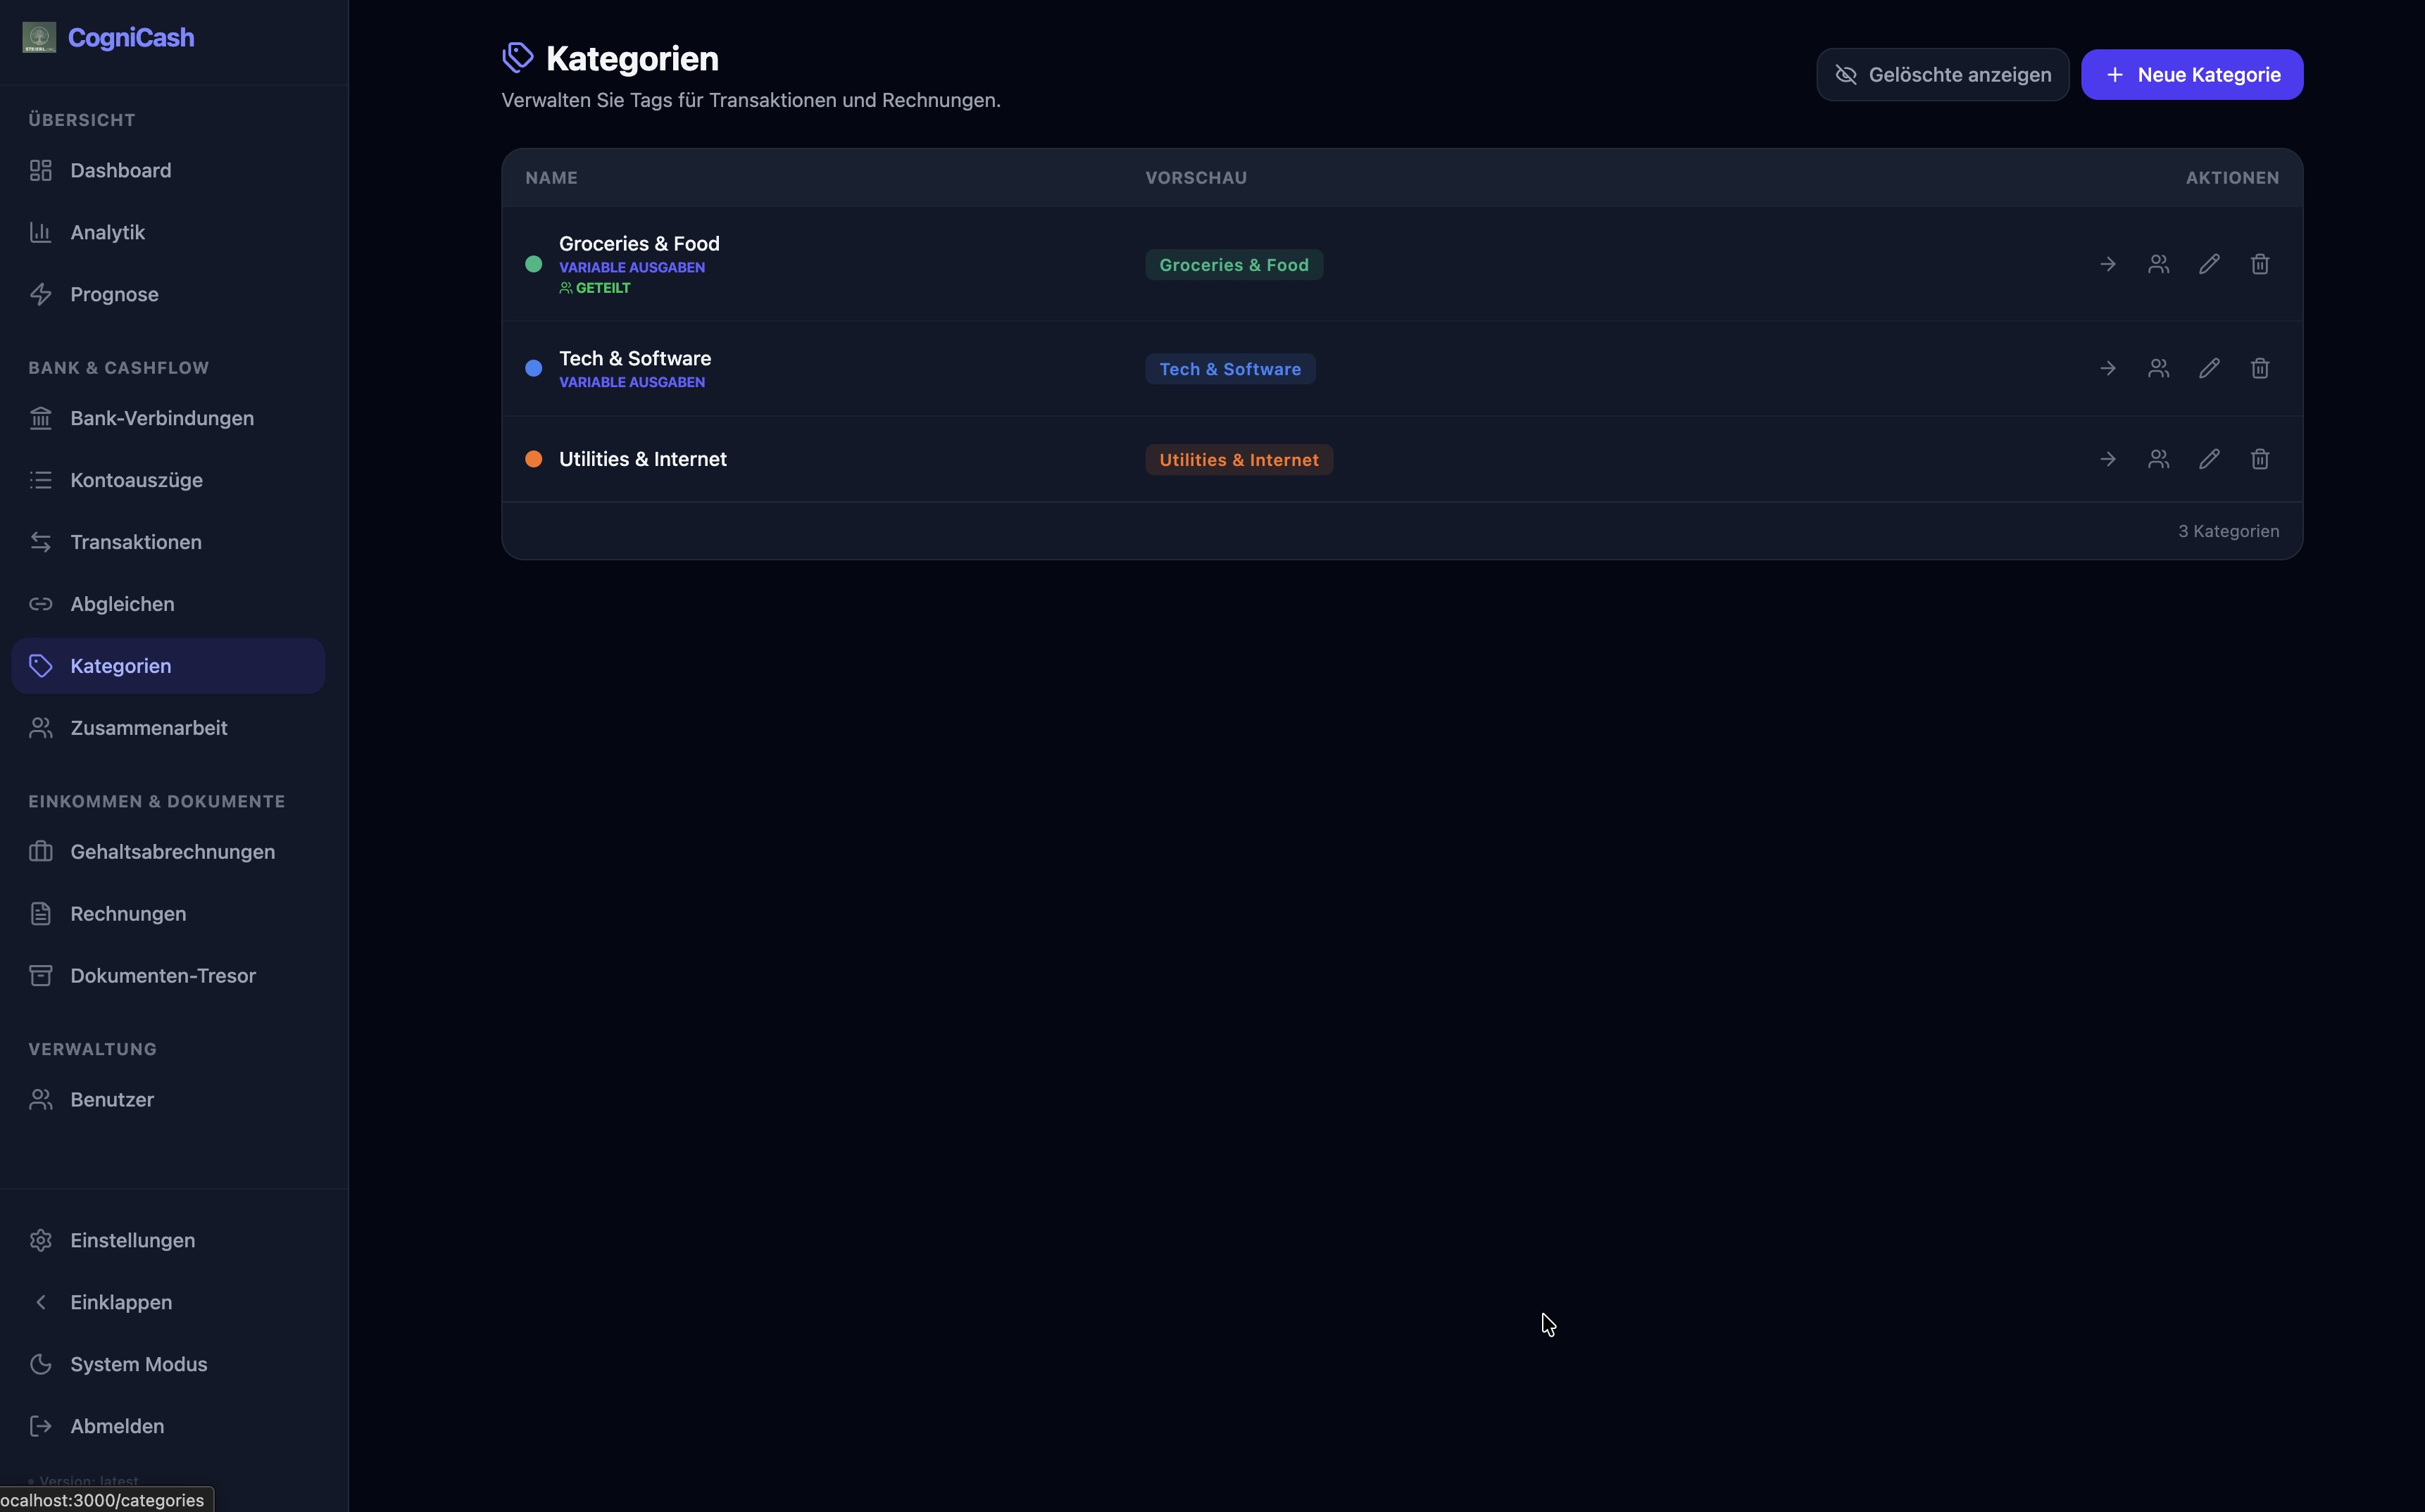
Task: Delete Groceries & Food using trash icon
Action: pyautogui.click(x=2260, y=264)
